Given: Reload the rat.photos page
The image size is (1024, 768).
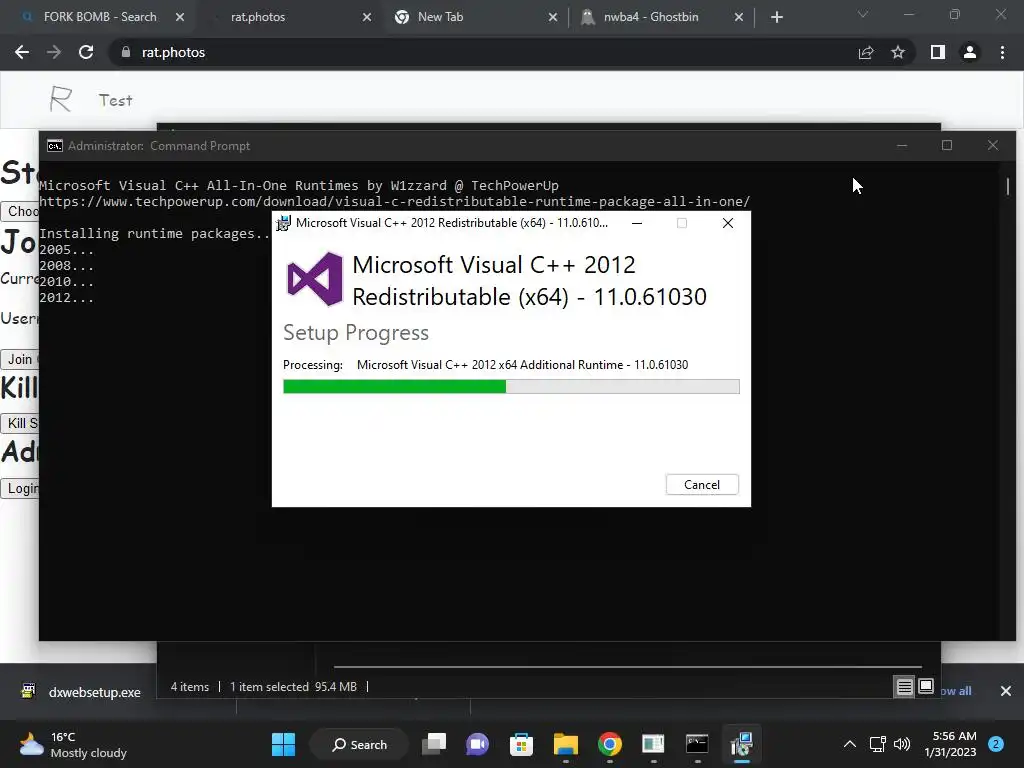Looking at the screenshot, I should (86, 52).
